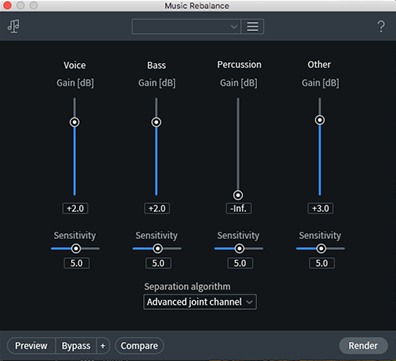Click the Music Rebalance window title

click(197, 6)
